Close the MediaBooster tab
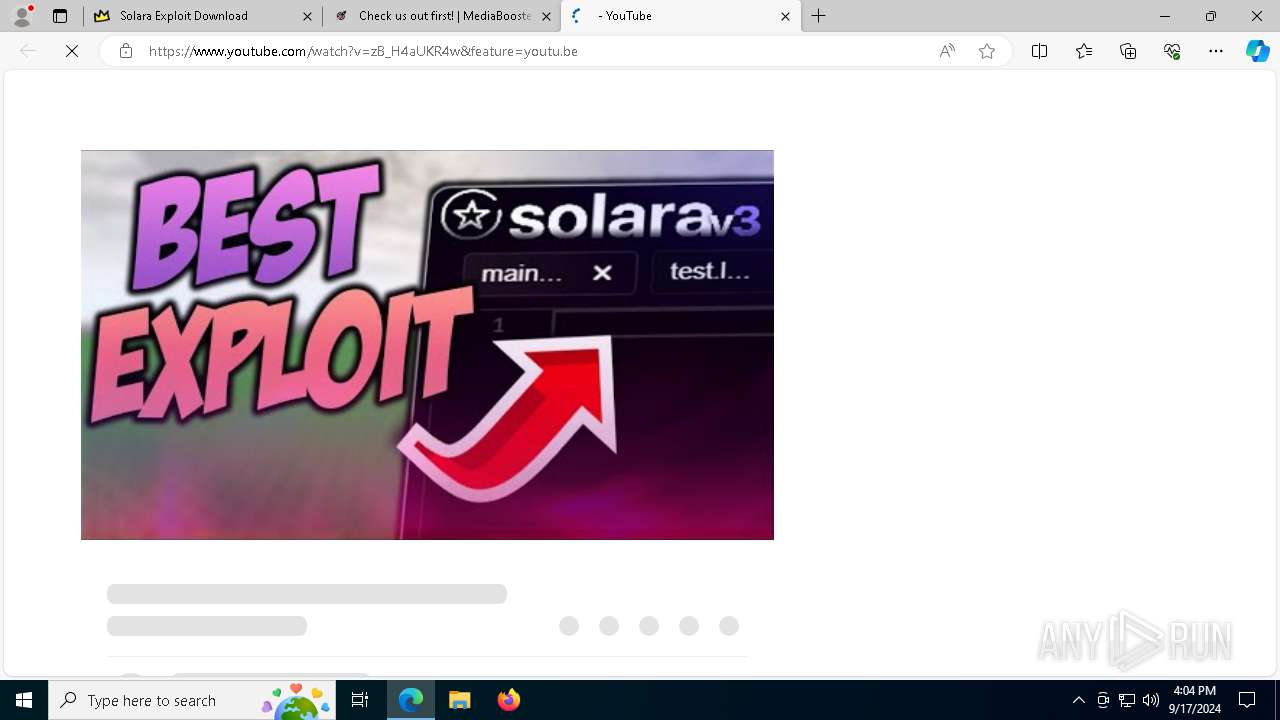 [546, 16]
